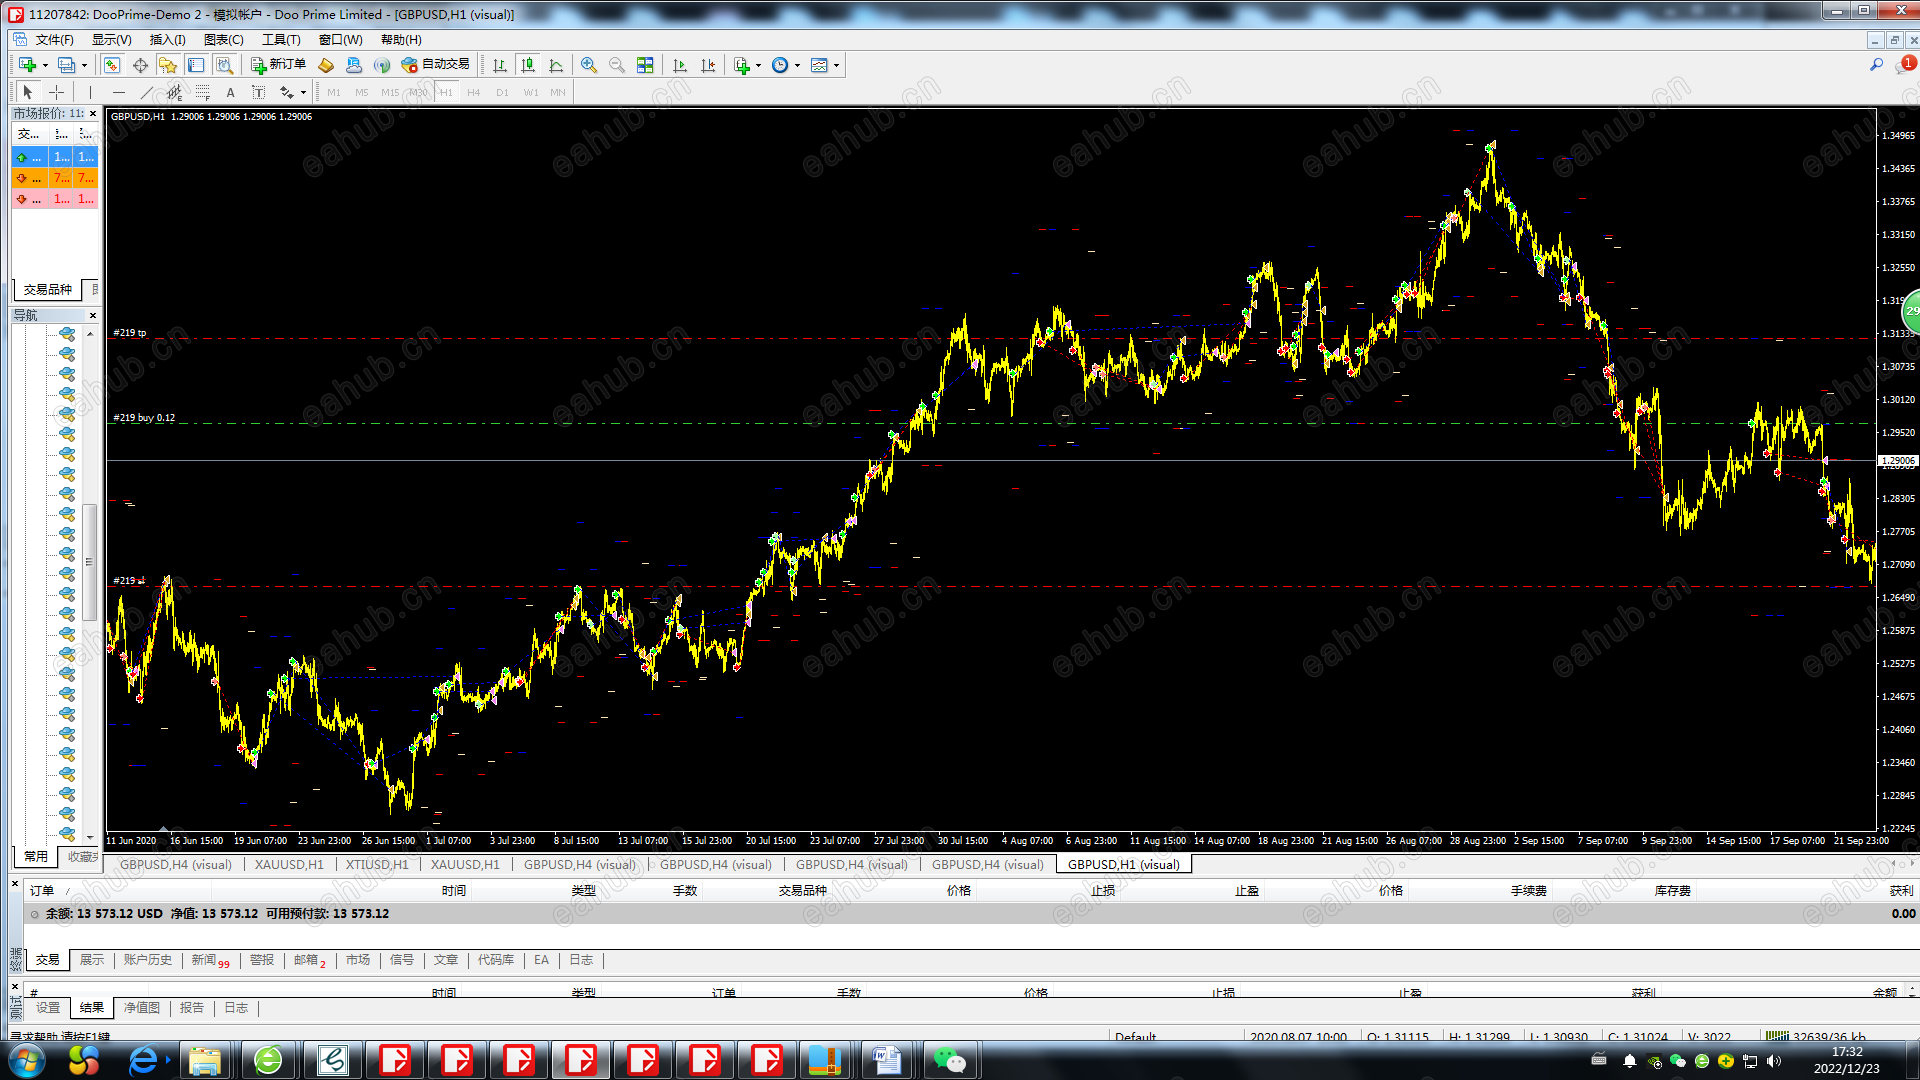Click the 新订单 new order button

point(279,64)
